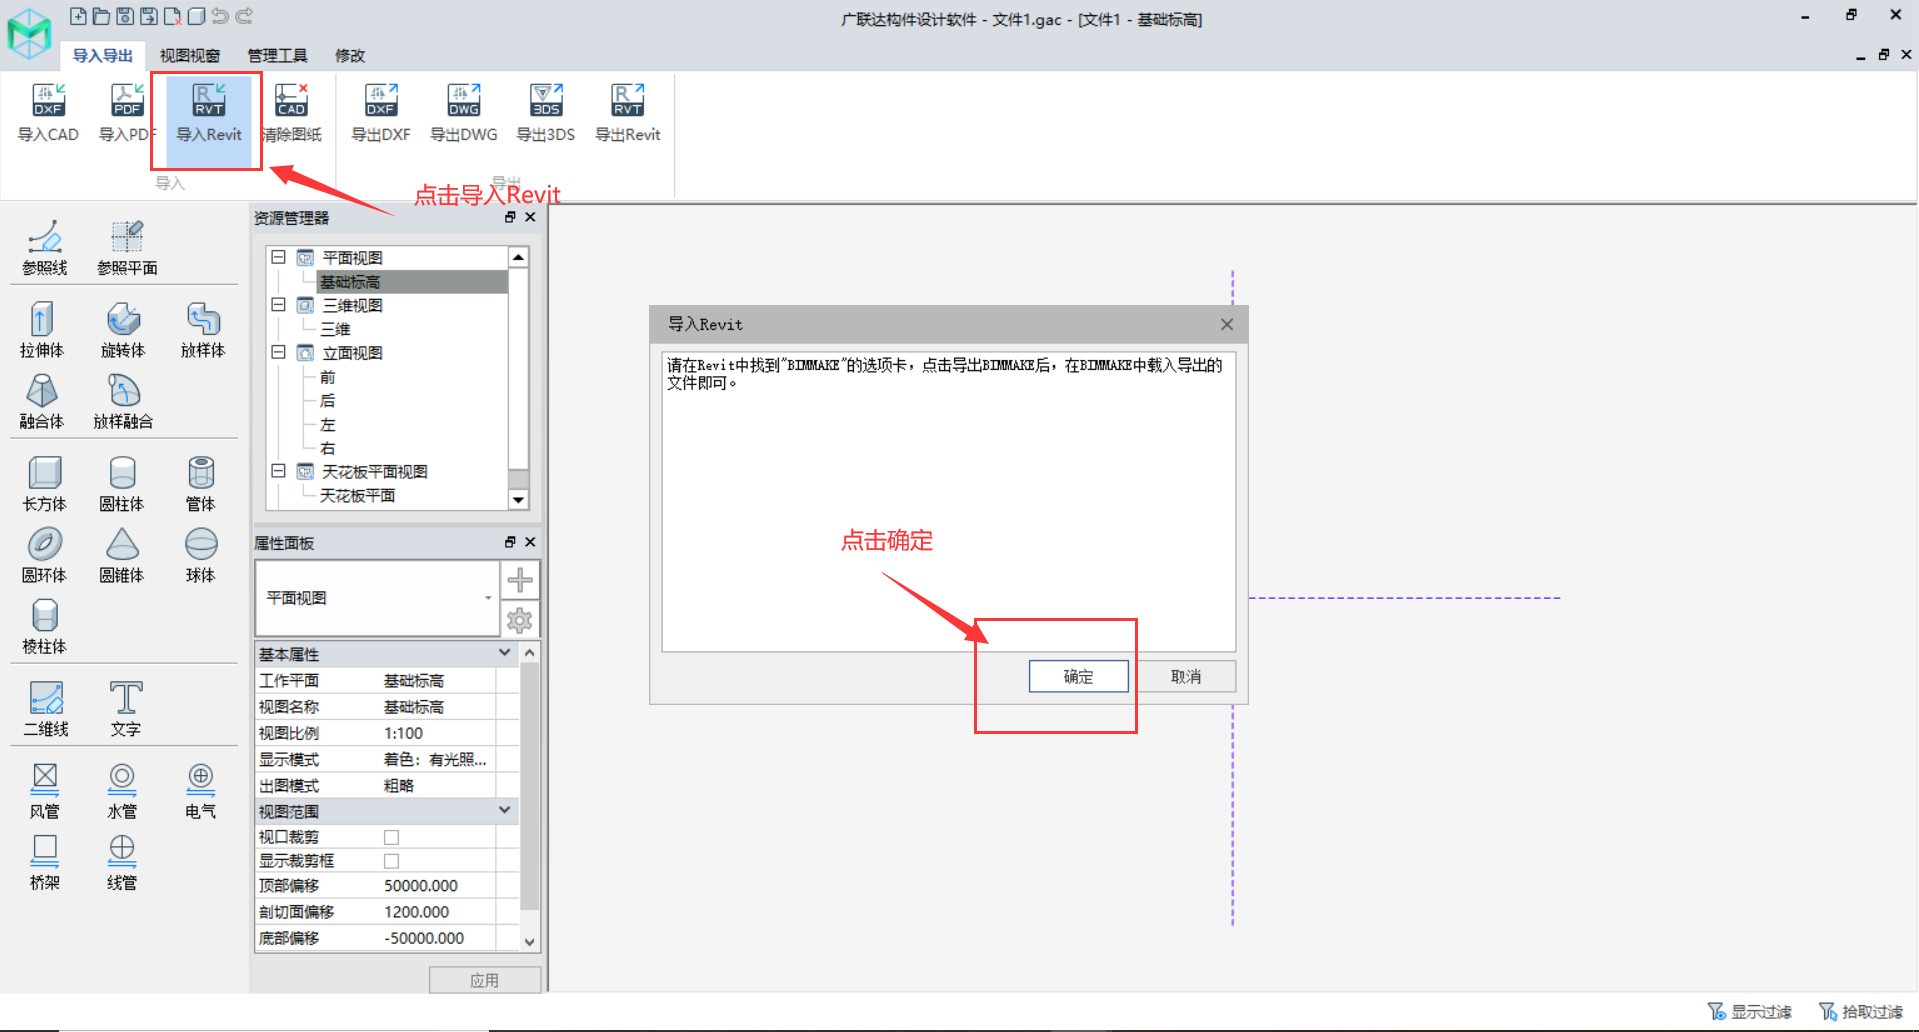Close the 导入Revit dialog
Screen dimensions: 1919x1032
[x=1227, y=324]
